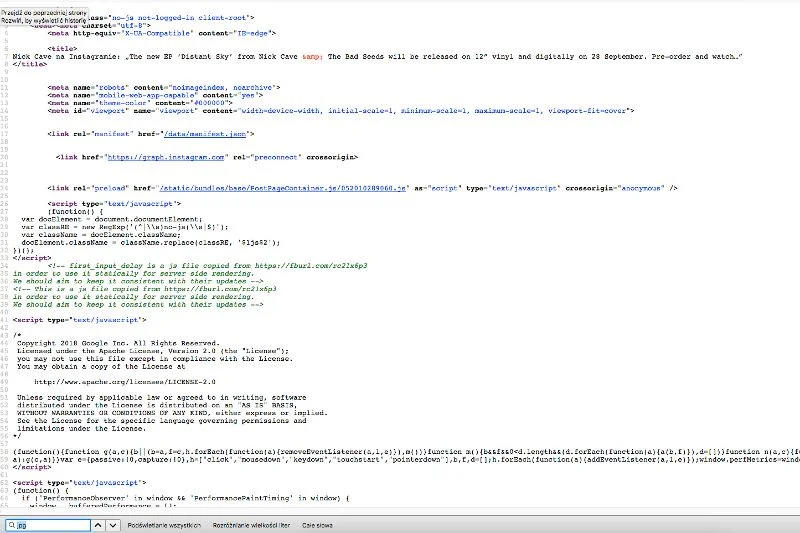Screen dimensions: 800x533
Task: Click the 'WITHOUT WARRANTIES OR CONDITIONS' line
Action: click(172, 413)
